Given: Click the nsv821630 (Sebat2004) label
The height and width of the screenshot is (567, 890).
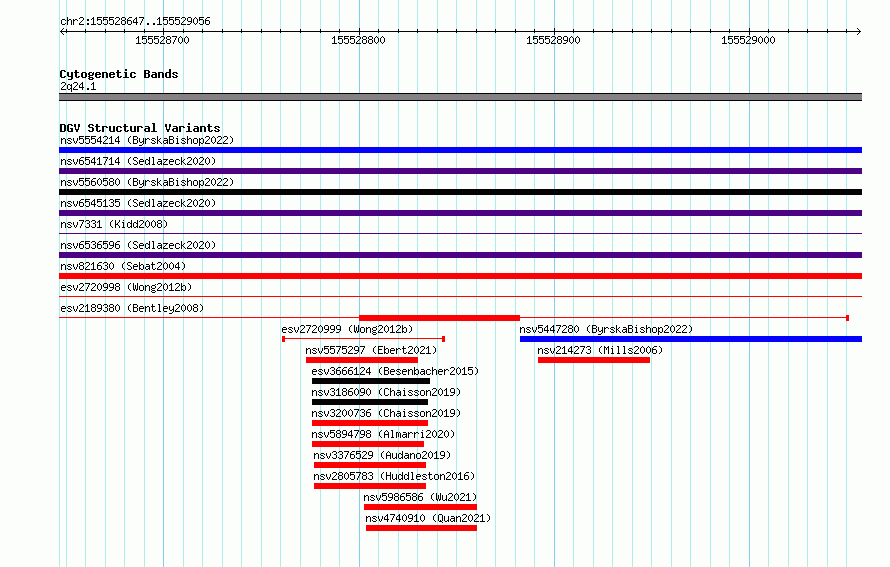Looking at the screenshot, I should [x=123, y=266].
